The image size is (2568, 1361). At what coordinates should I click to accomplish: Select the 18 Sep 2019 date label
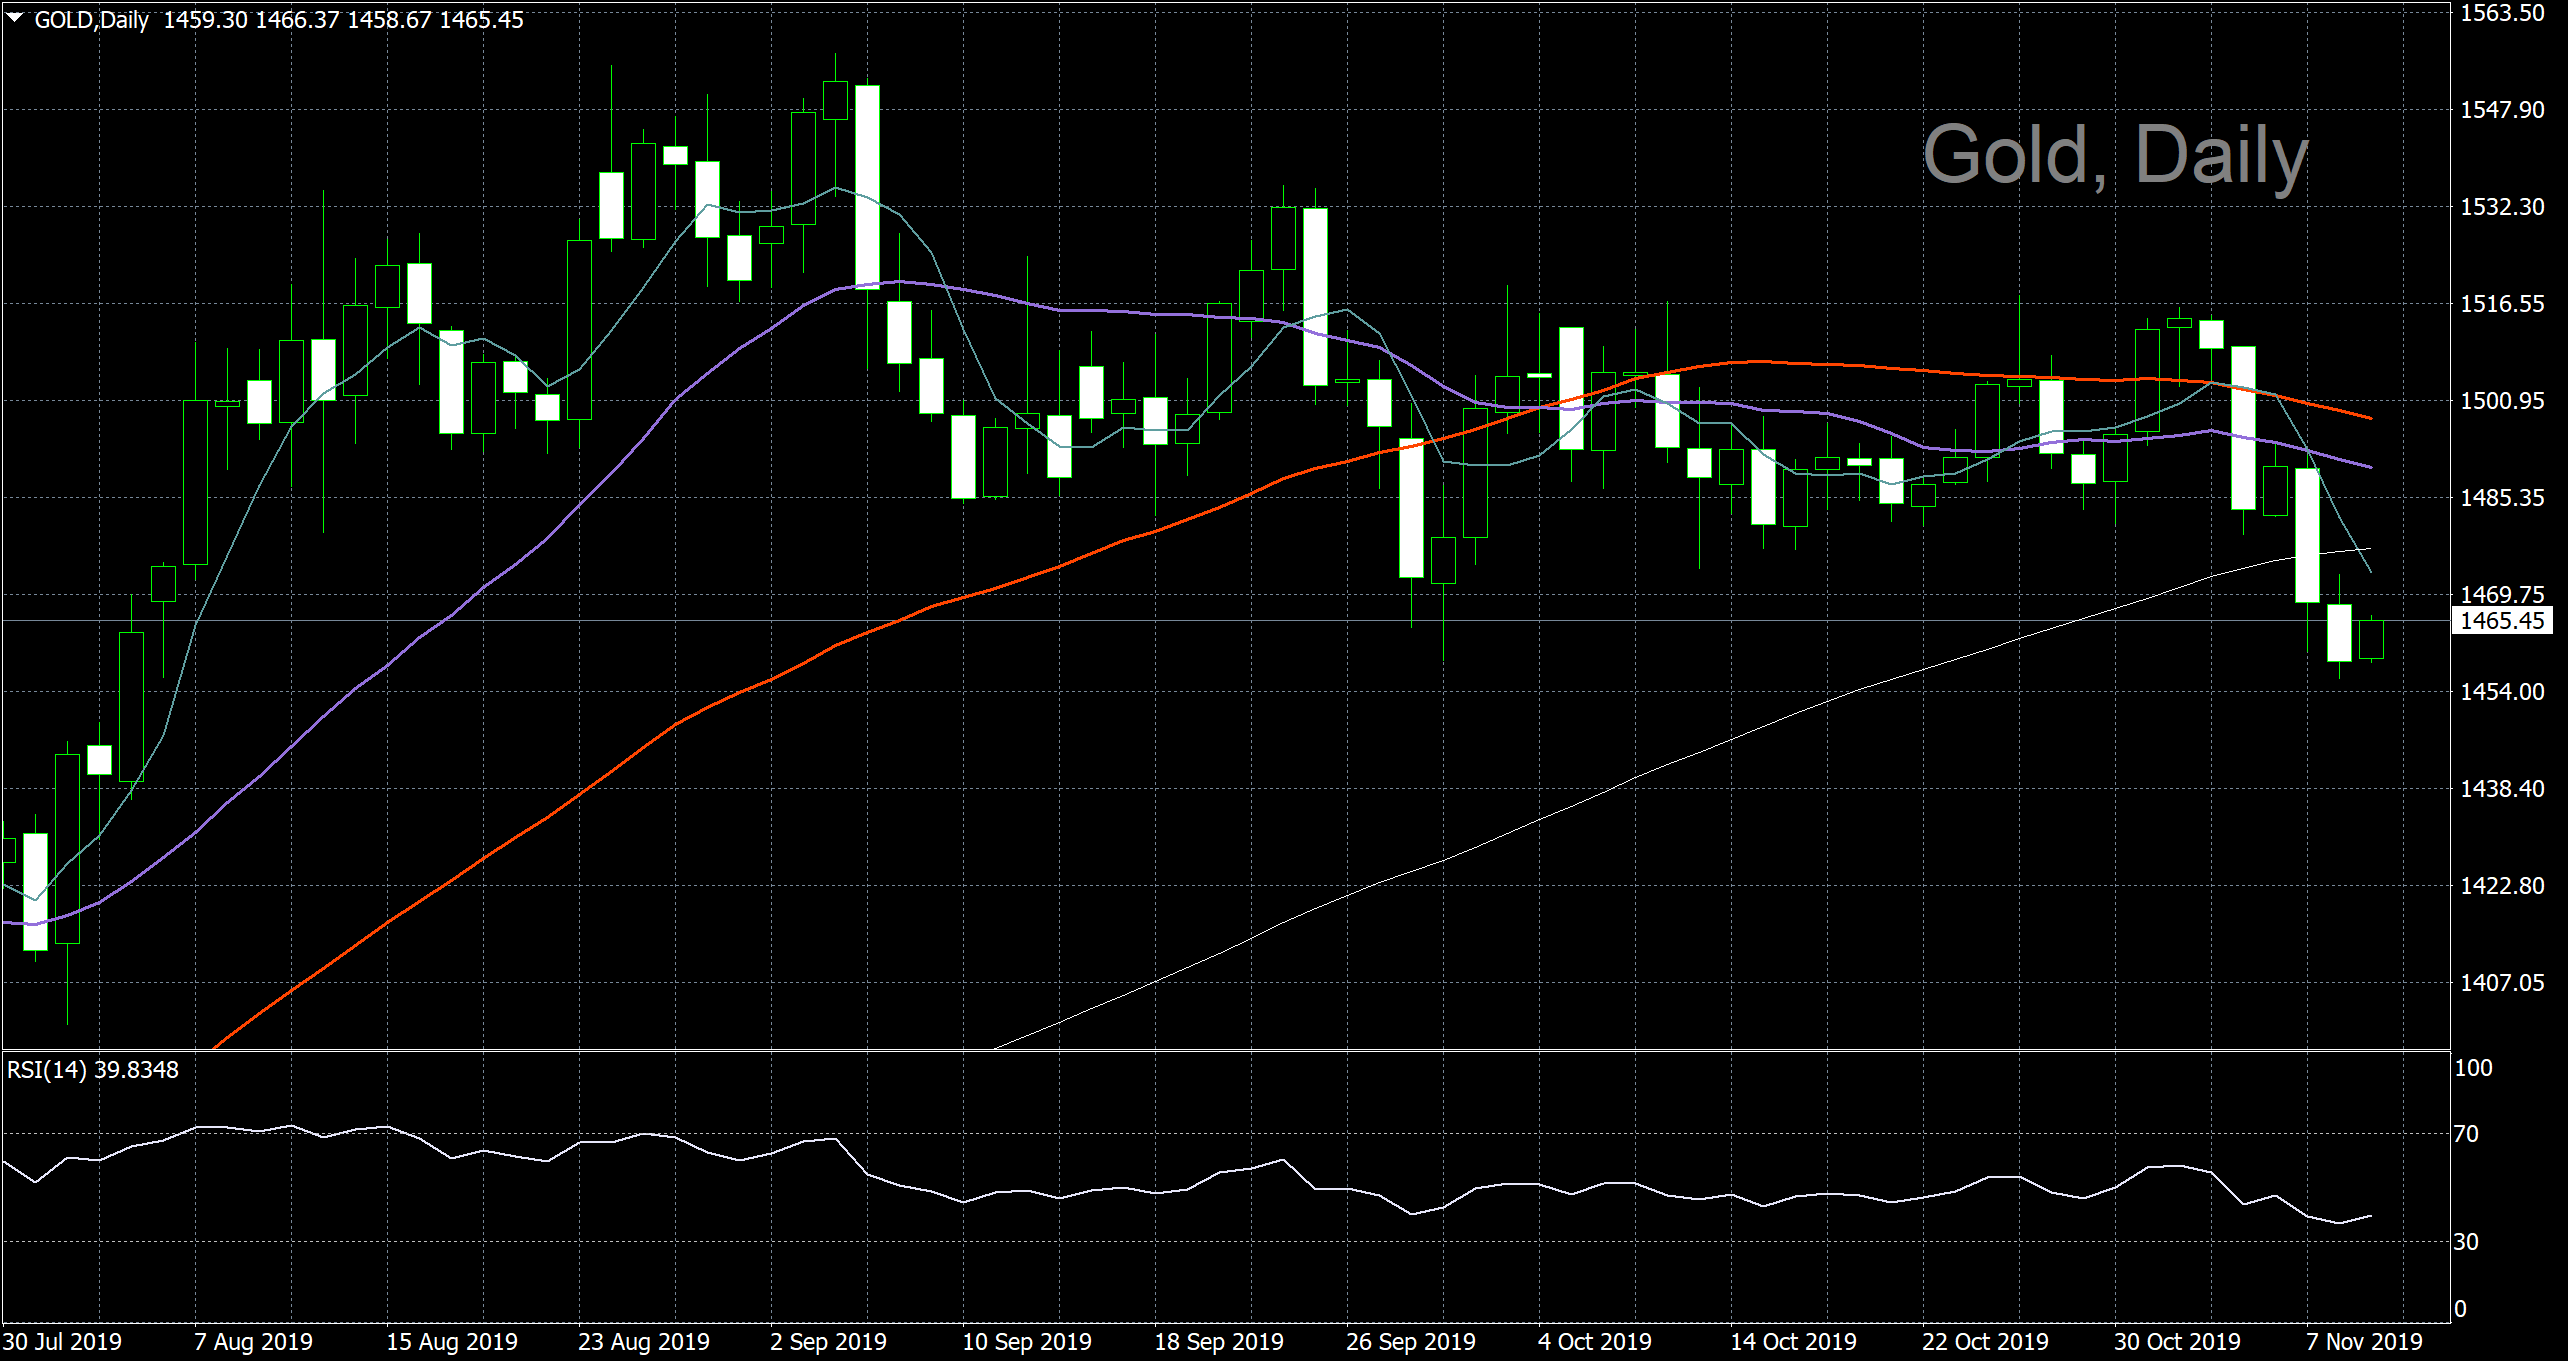(1219, 1342)
